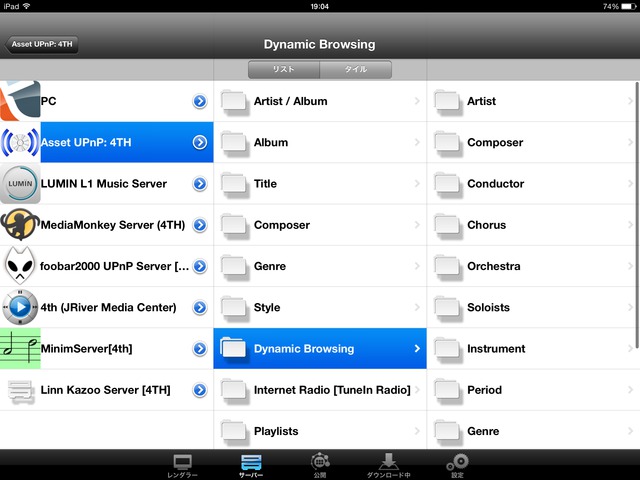Tap the Linn Kazoo Server icon
Image resolution: width=640 pixels, height=480 pixels.
(x=20, y=390)
